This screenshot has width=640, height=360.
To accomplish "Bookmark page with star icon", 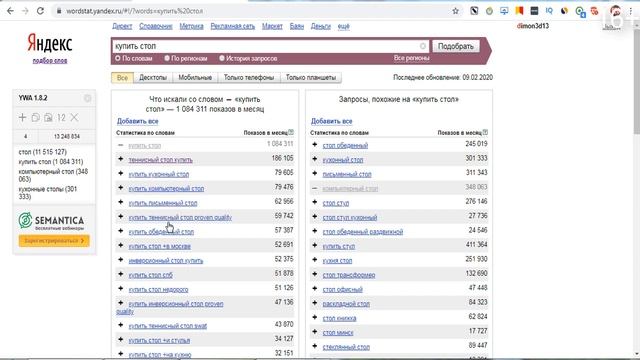I will [x=456, y=11].
